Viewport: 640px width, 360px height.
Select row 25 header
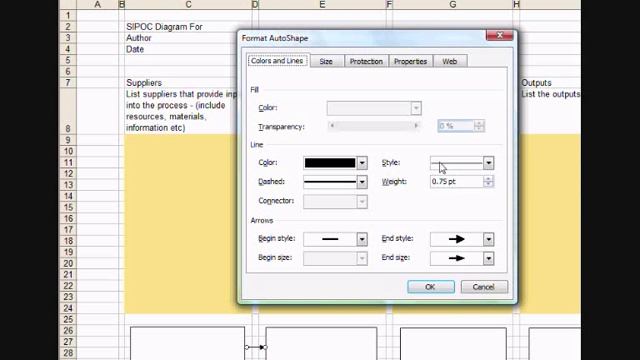click(x=68, y=319)
